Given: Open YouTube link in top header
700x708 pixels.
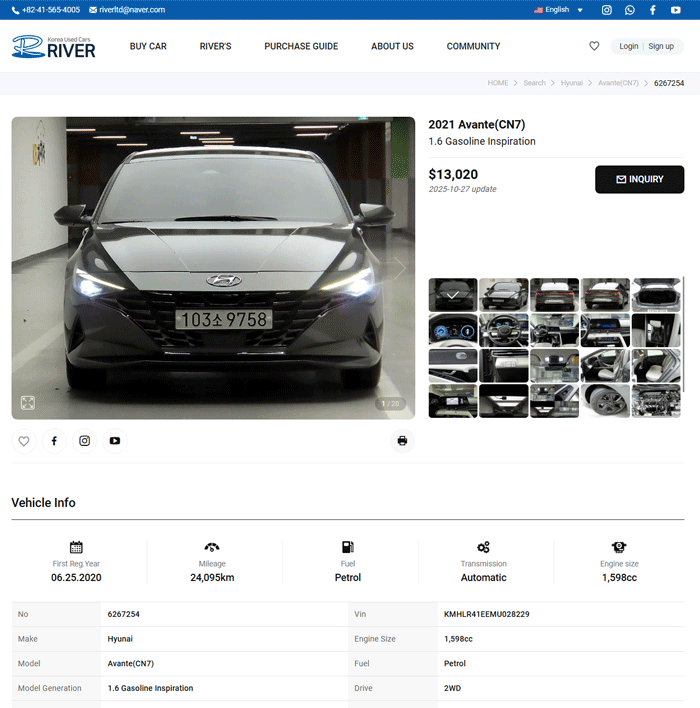Looking at the screenshot, I should tap(676, 10).
